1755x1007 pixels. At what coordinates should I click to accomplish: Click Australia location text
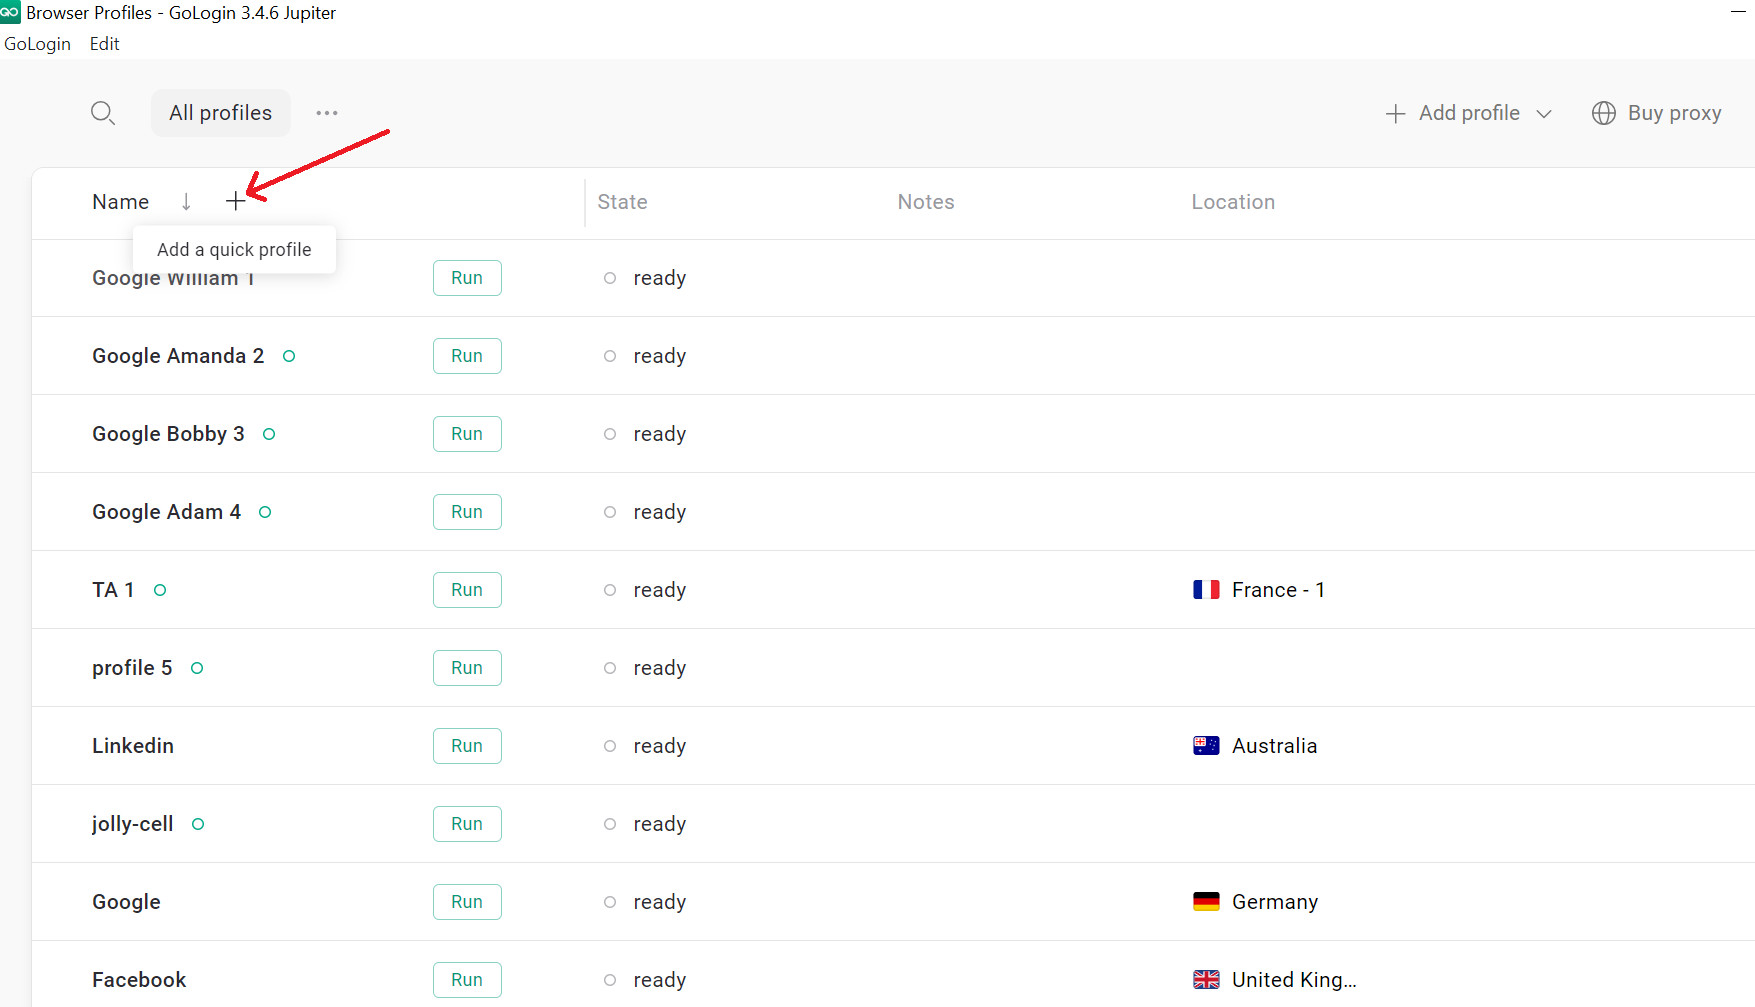point(1274,746)
